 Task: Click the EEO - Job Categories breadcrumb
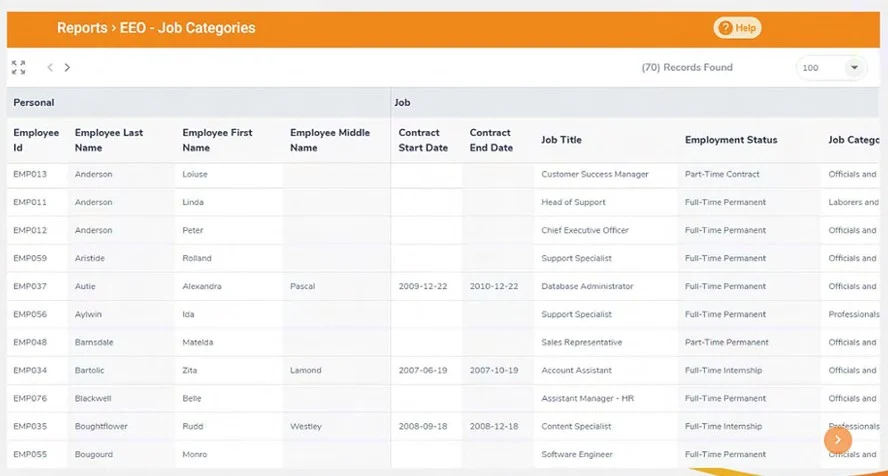[x=187, y=28]
